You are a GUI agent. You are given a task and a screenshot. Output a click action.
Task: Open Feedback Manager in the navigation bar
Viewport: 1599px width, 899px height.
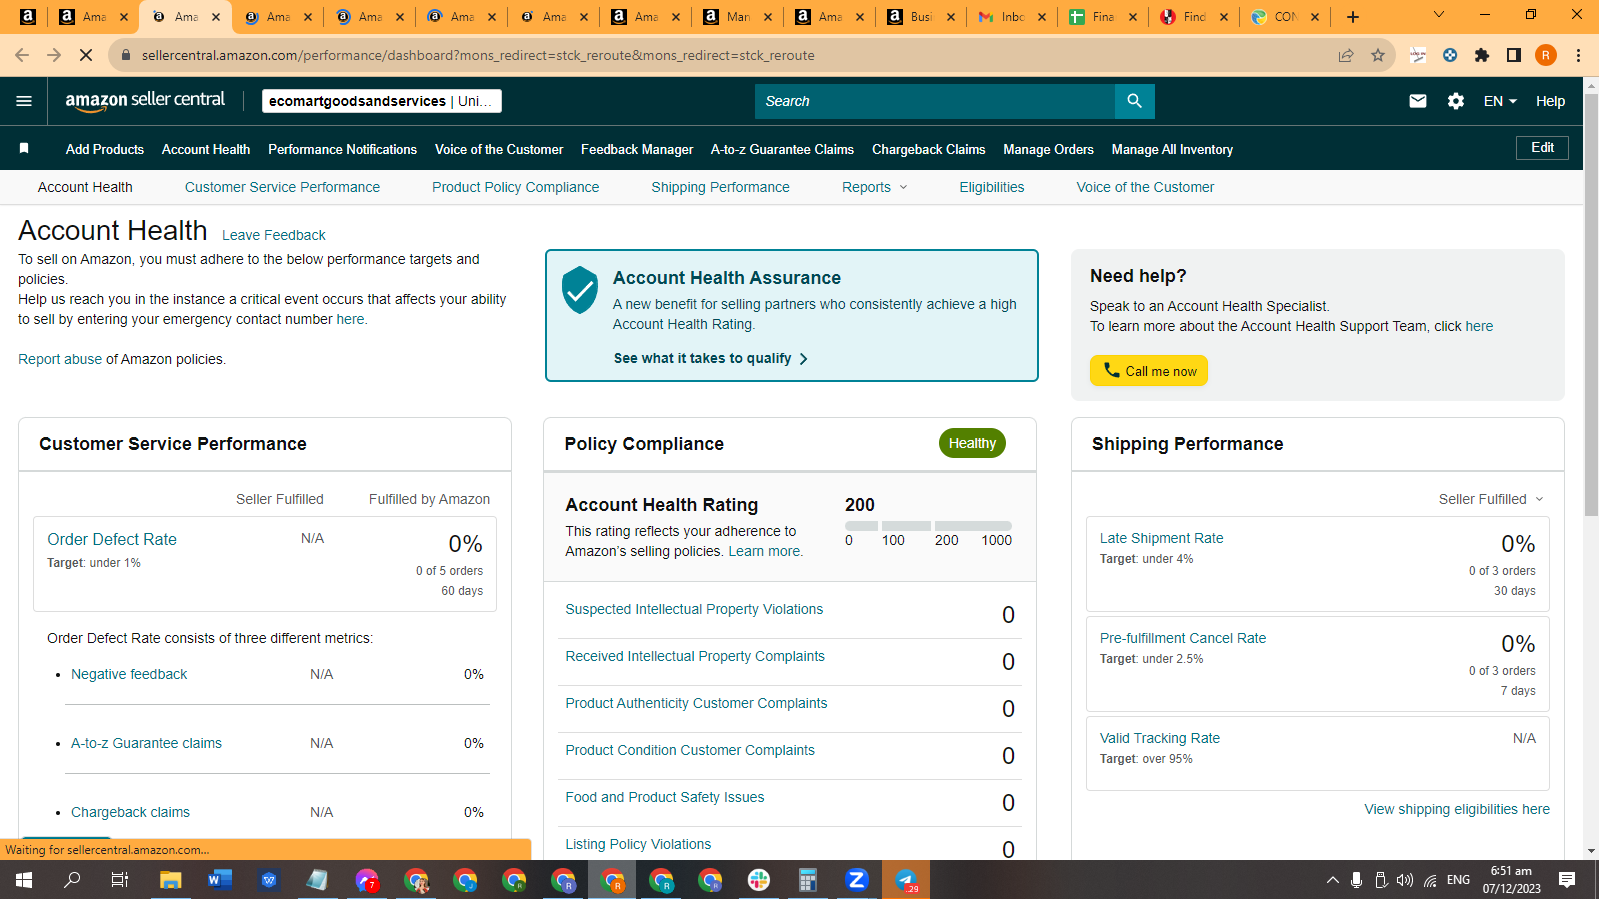(637, 149)
